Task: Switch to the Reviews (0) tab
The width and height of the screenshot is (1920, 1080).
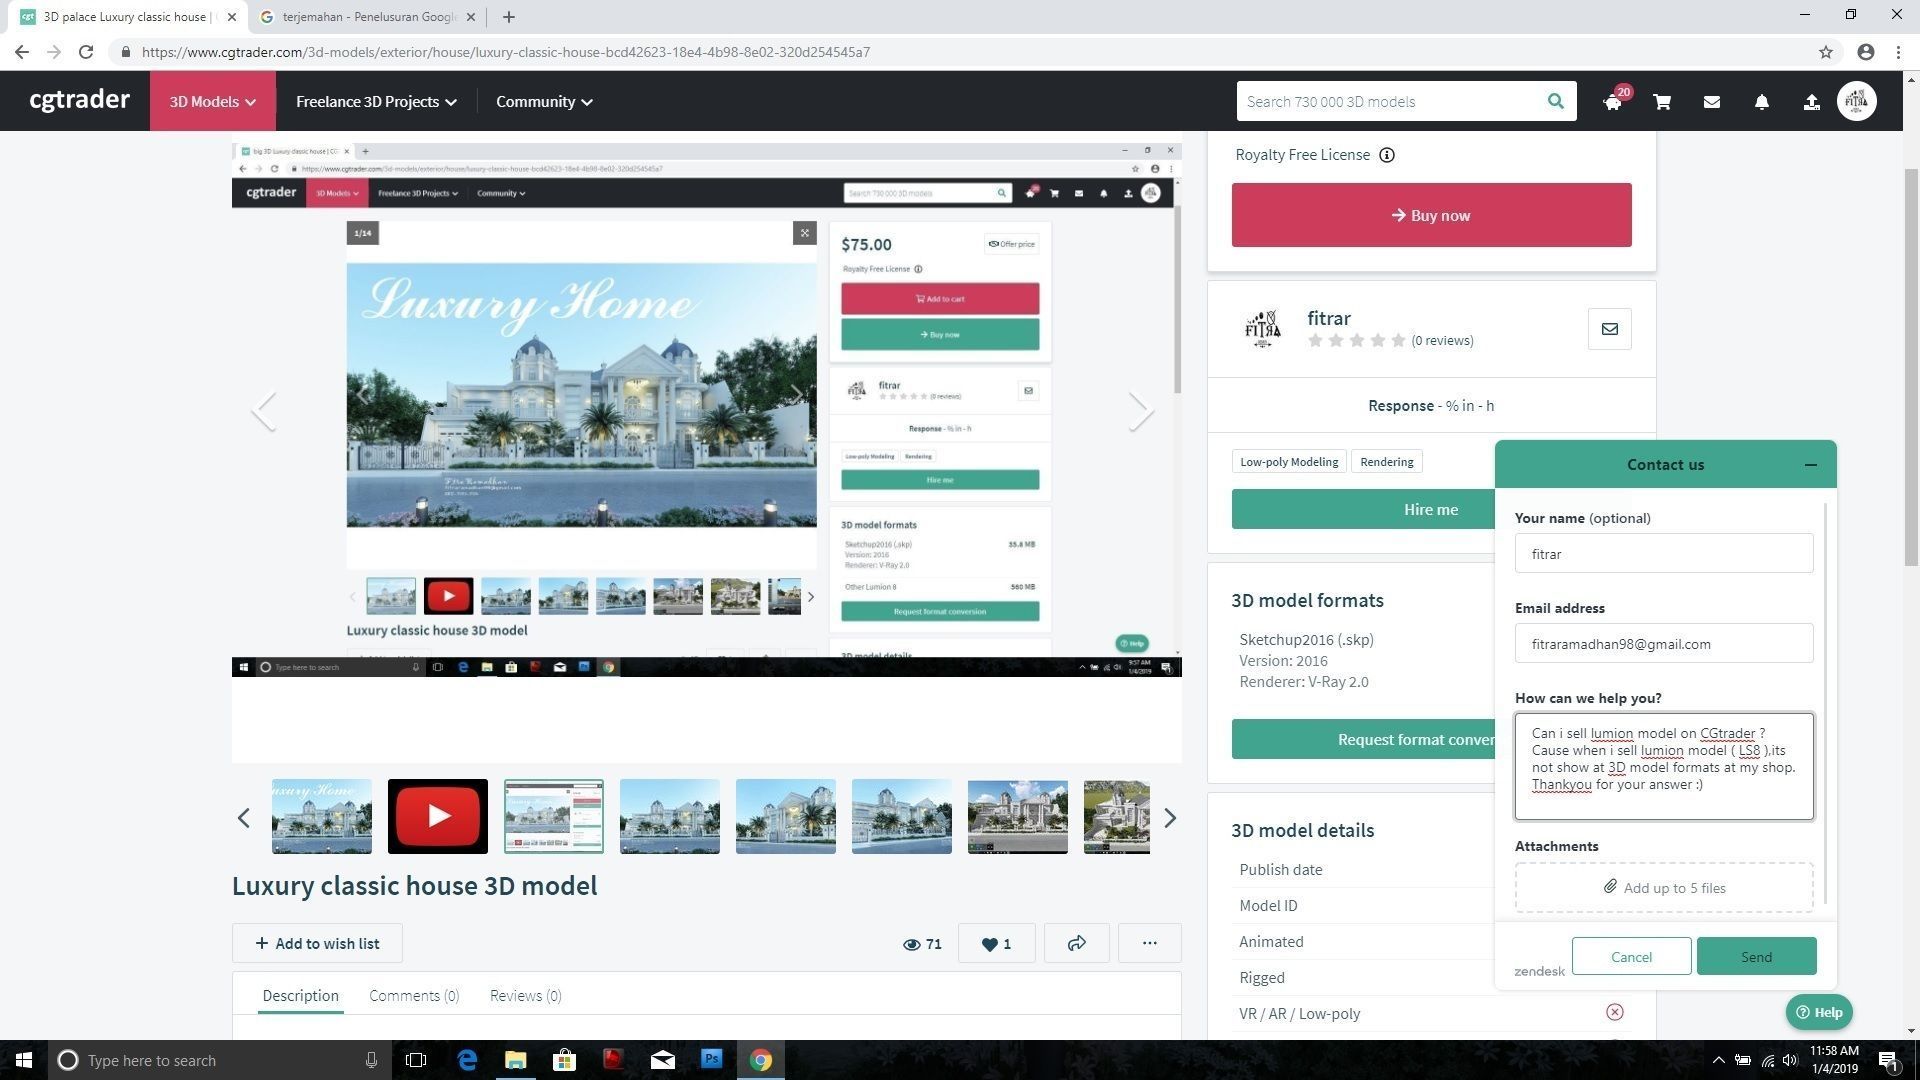Action: (x=525, y=995)
